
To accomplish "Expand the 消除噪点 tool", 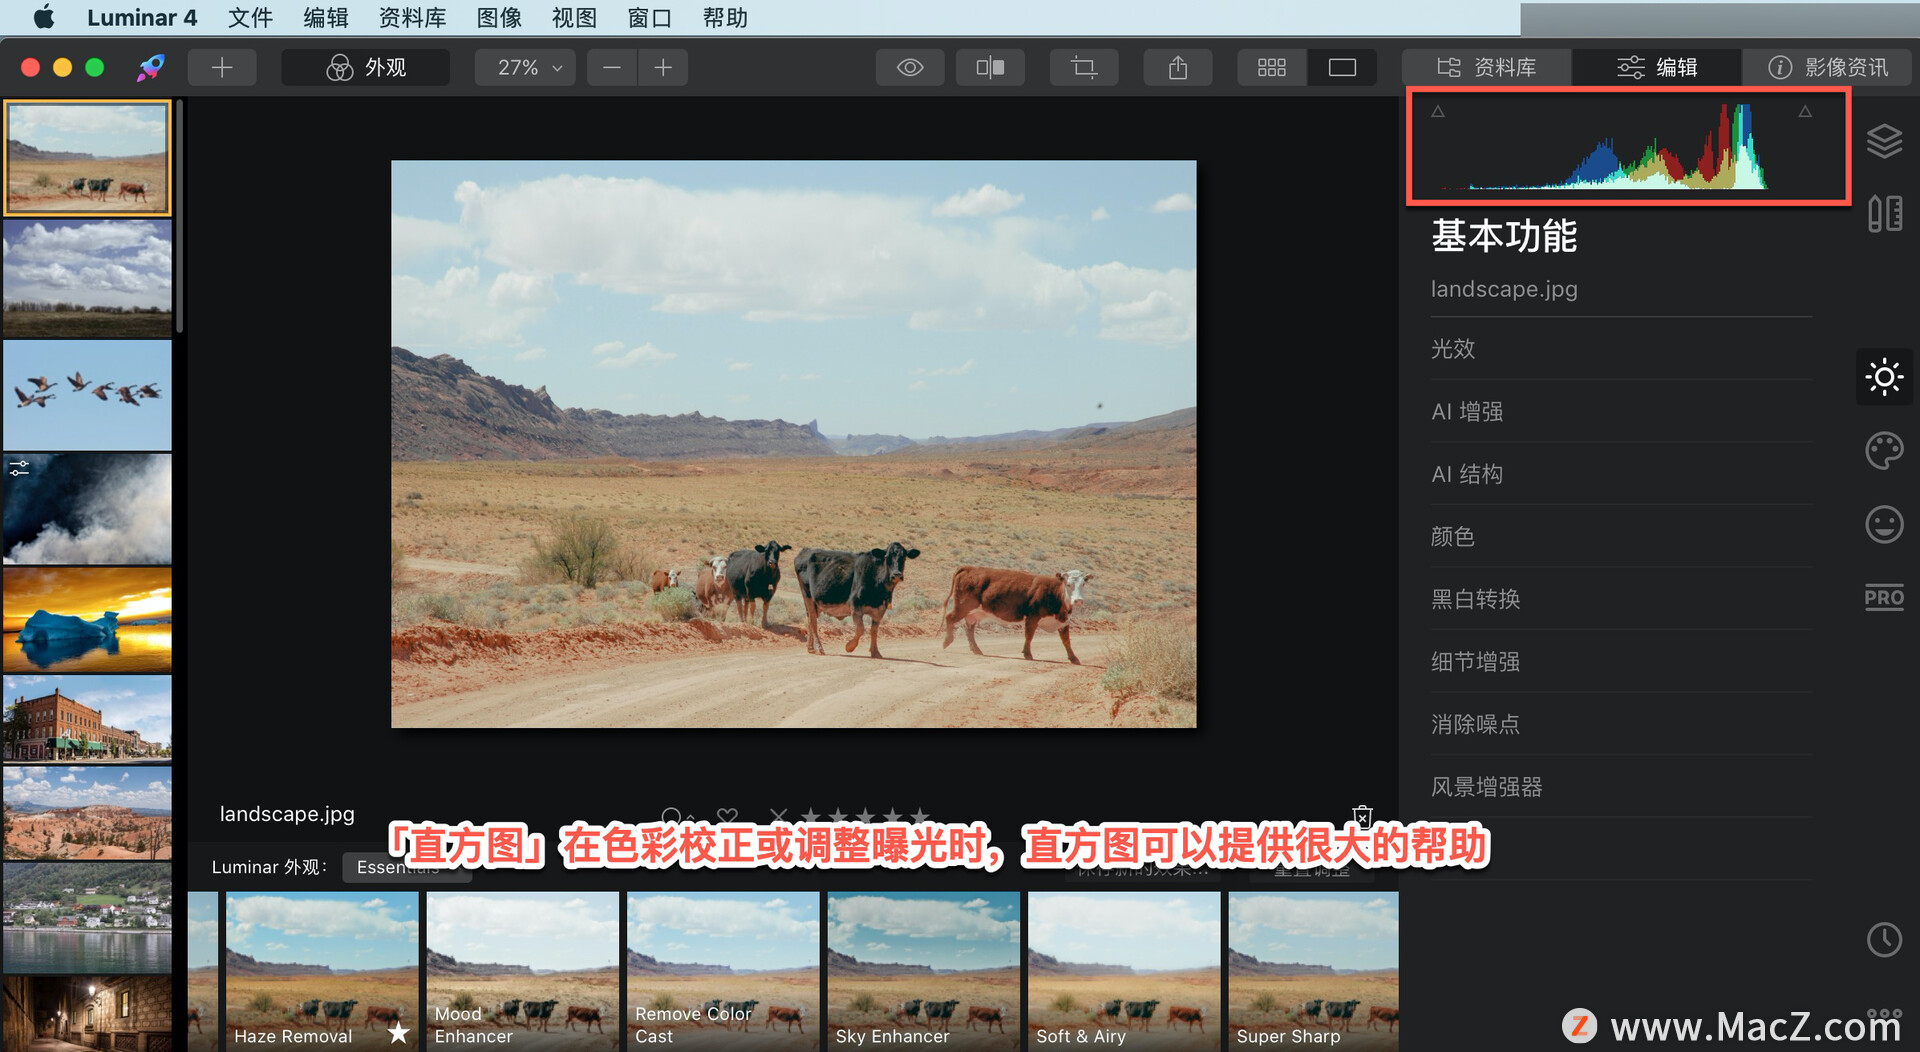I will click(1621, 724).
